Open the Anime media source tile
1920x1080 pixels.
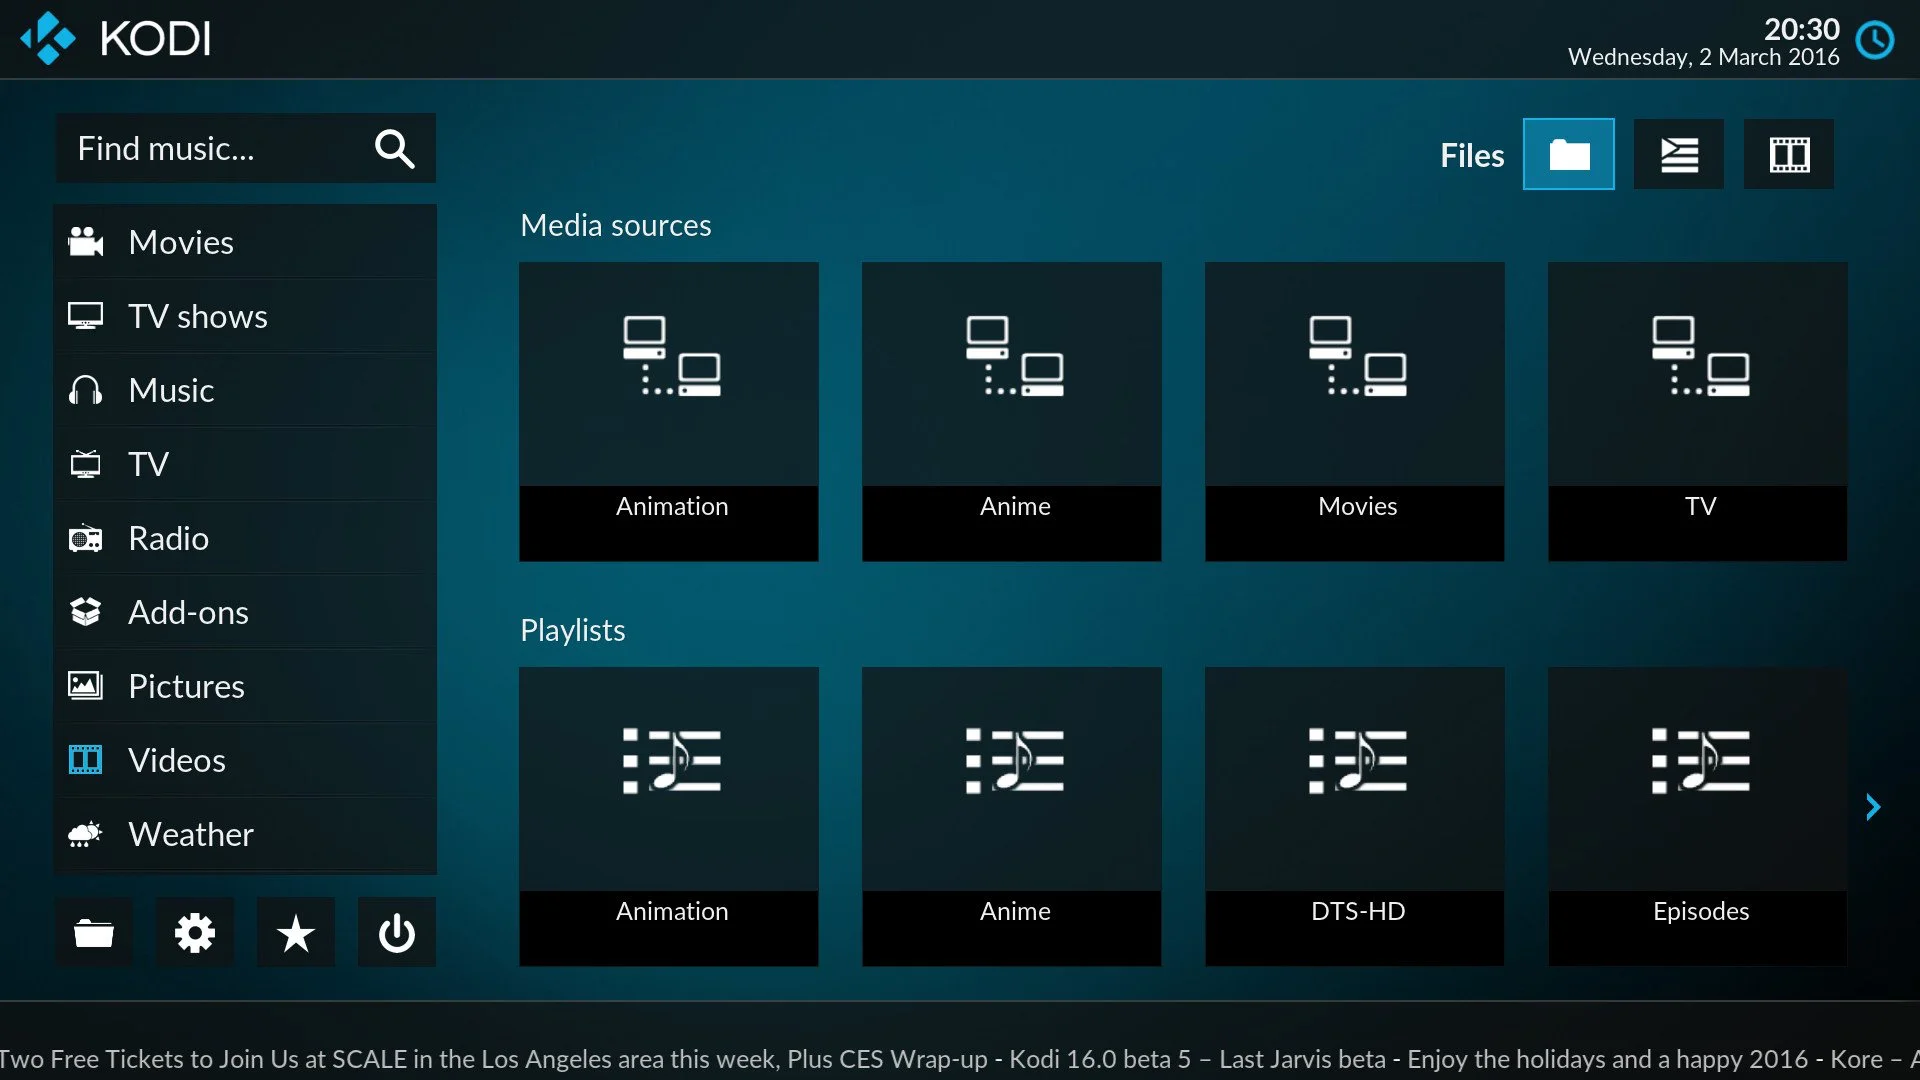point(1011,411)
